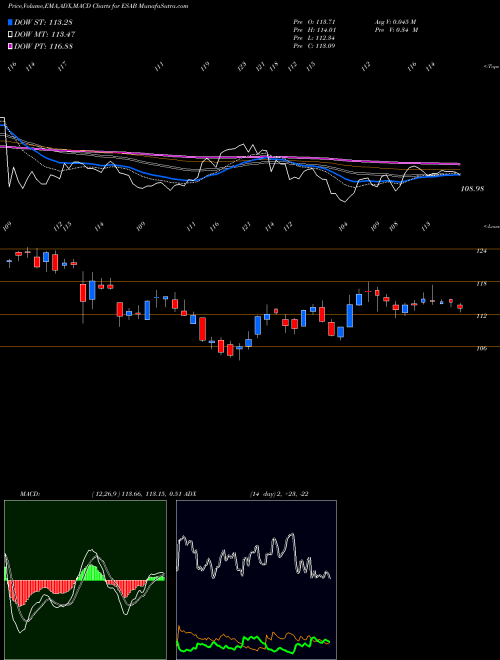Select the 'DOW MT: 113.47' legend label
This screenshot has width=500, height=660.
(44, 35)
